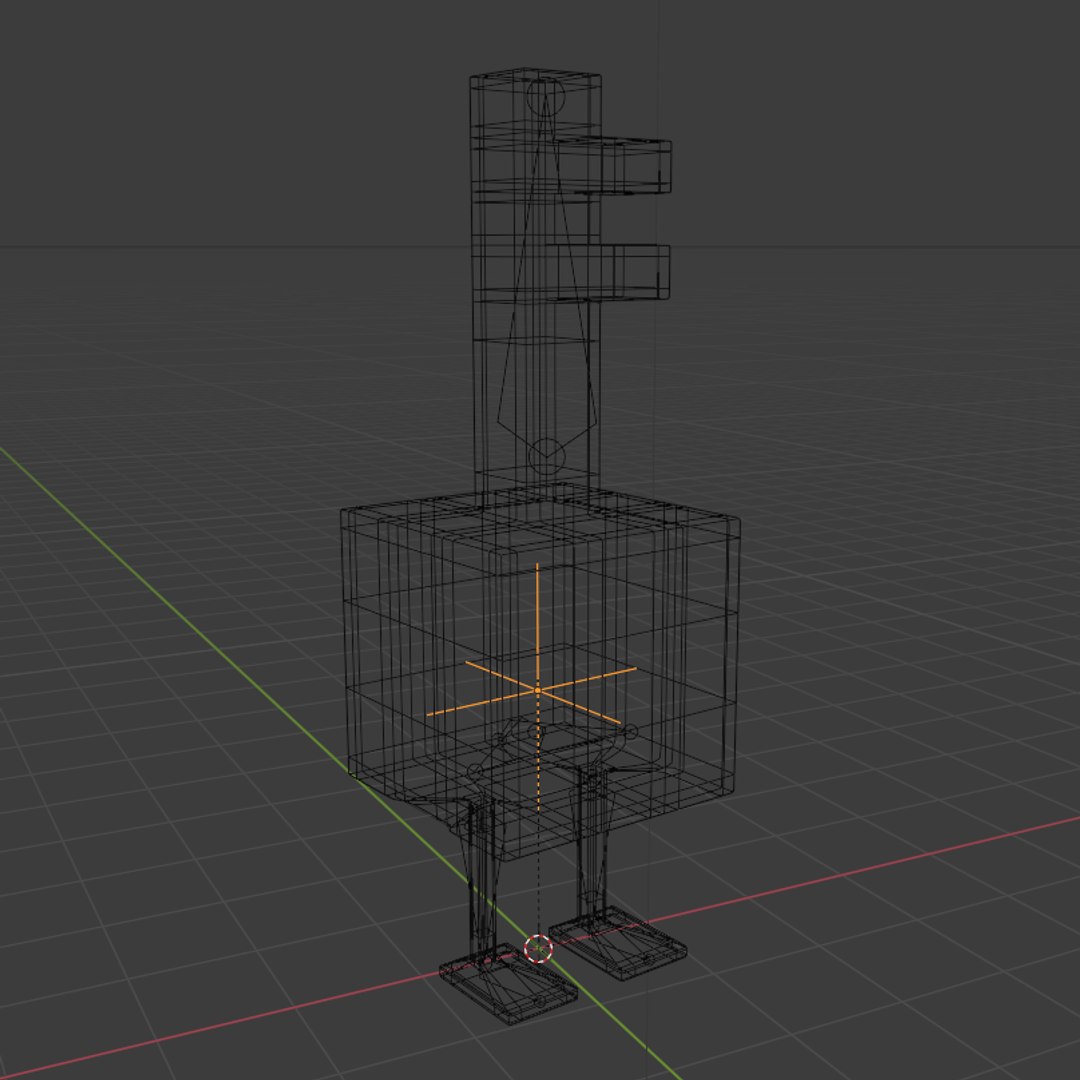Click the bone joint circle at neck base
The width and height of the screenshot is (1080, 1080).
(546, 456)
